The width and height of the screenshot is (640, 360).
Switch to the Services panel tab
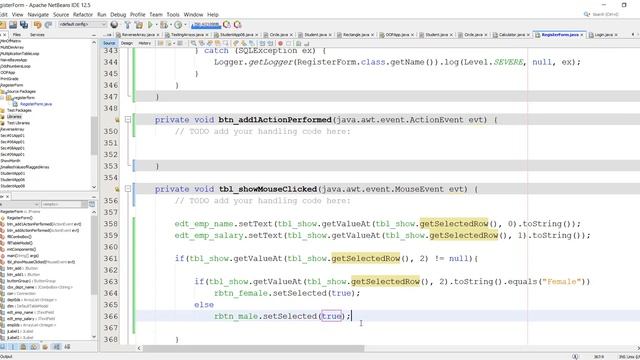coord(37,35)
